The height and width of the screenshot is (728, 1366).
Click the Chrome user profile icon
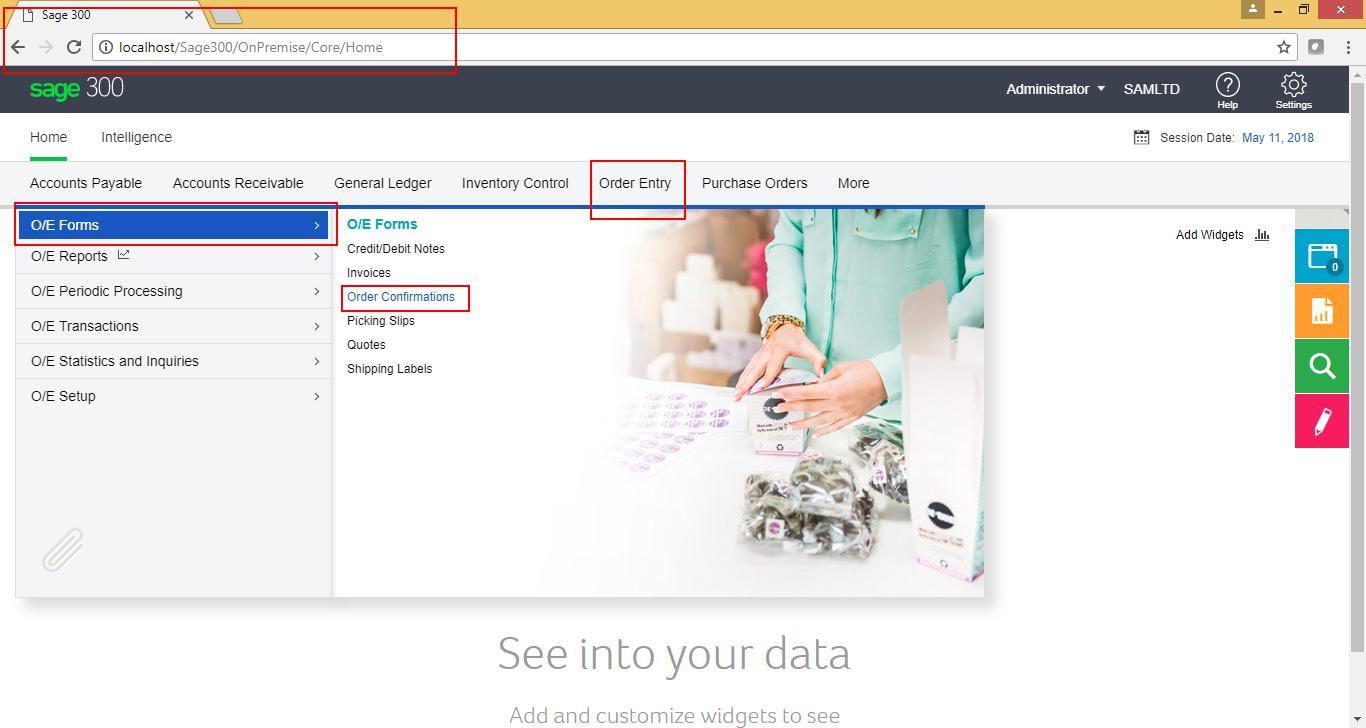coord(1253,9)
